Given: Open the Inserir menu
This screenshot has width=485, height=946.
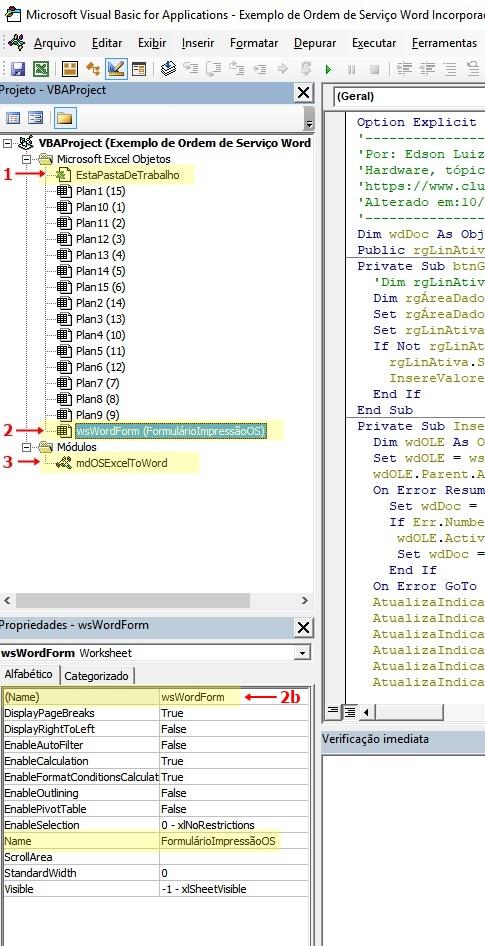Looking at the screenshot, I should 198,43.
